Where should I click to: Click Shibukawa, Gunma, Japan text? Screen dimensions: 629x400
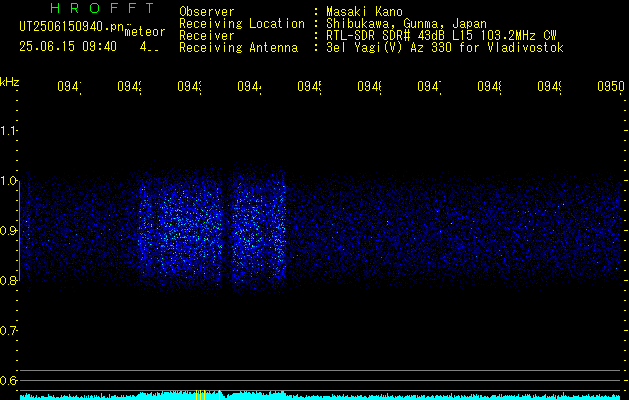406,24
